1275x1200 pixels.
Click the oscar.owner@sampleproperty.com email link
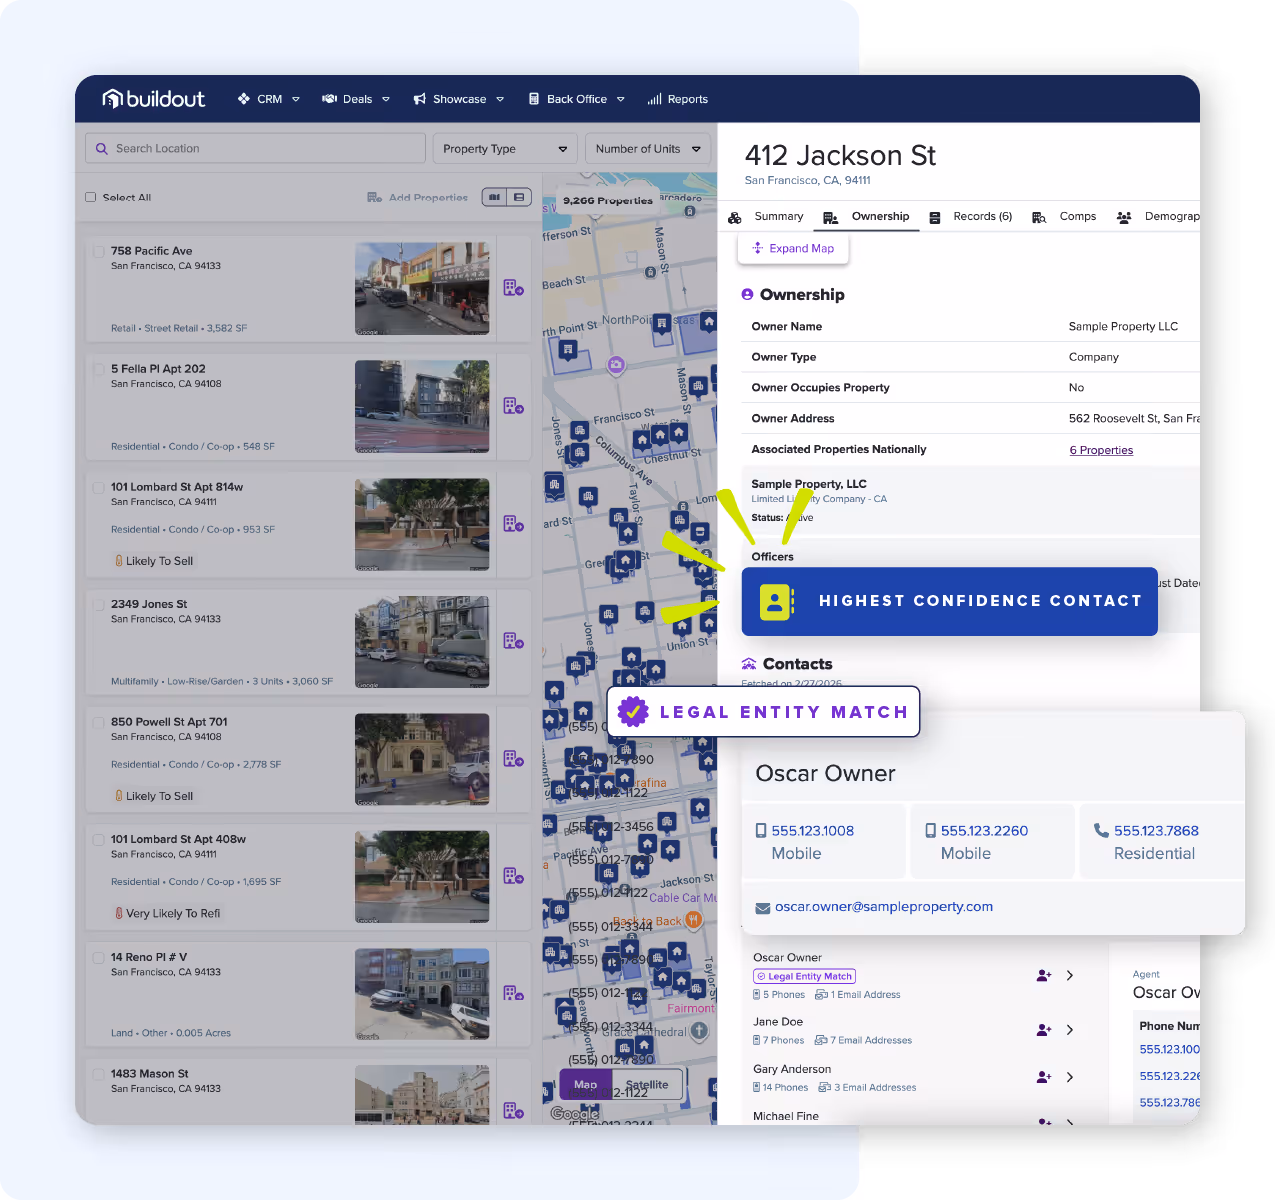884,906
